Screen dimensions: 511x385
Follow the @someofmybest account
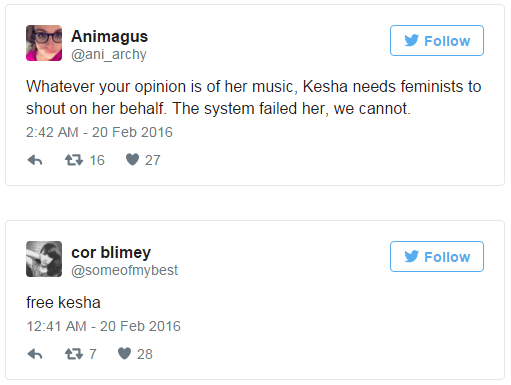[437, 256]
